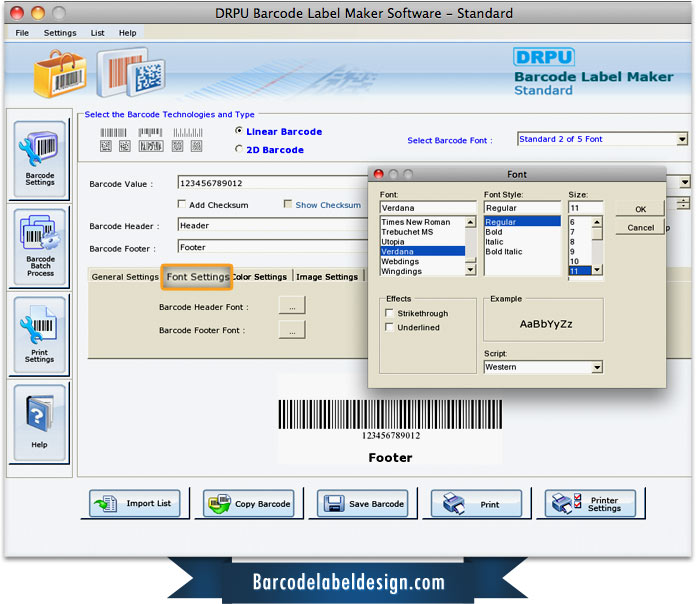The width and height of the screenshot is (696, 604).
Task: Enable the Add Checksum checkbox
Action: (x=182, y=204)
